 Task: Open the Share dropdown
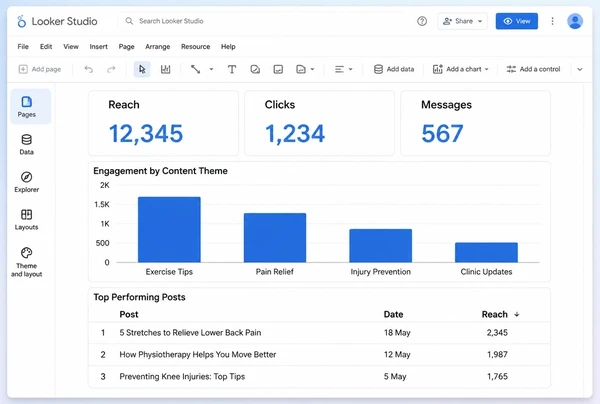tap(462, 21)
